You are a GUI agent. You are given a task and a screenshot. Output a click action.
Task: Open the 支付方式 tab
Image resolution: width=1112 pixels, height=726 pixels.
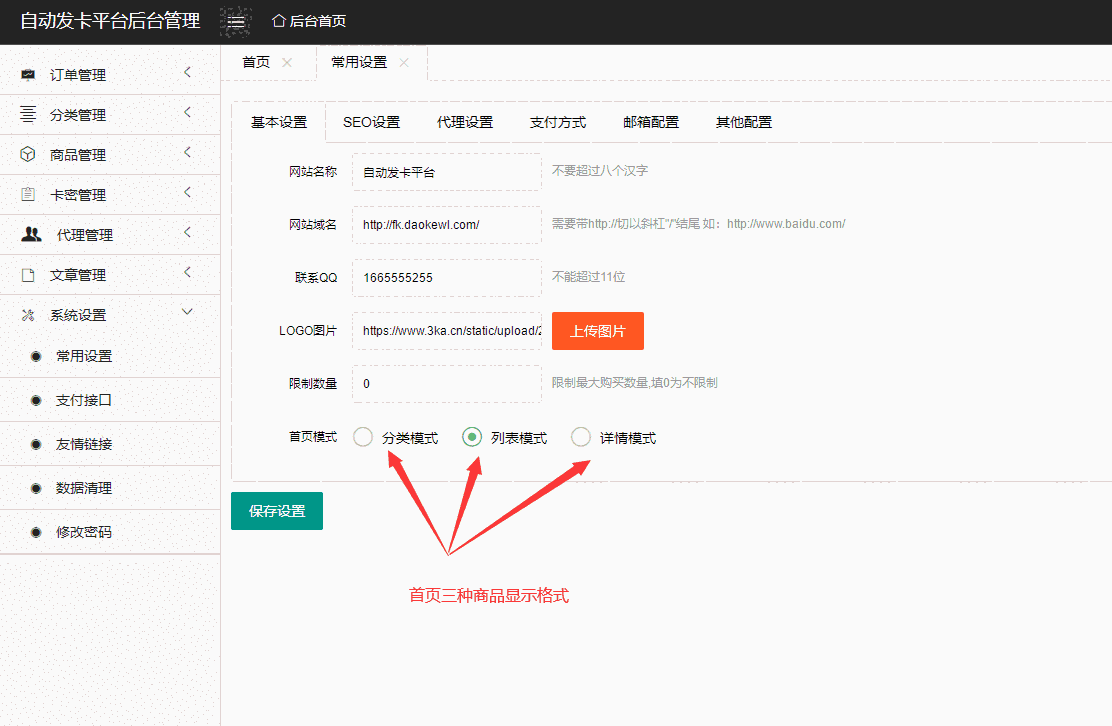558,122
